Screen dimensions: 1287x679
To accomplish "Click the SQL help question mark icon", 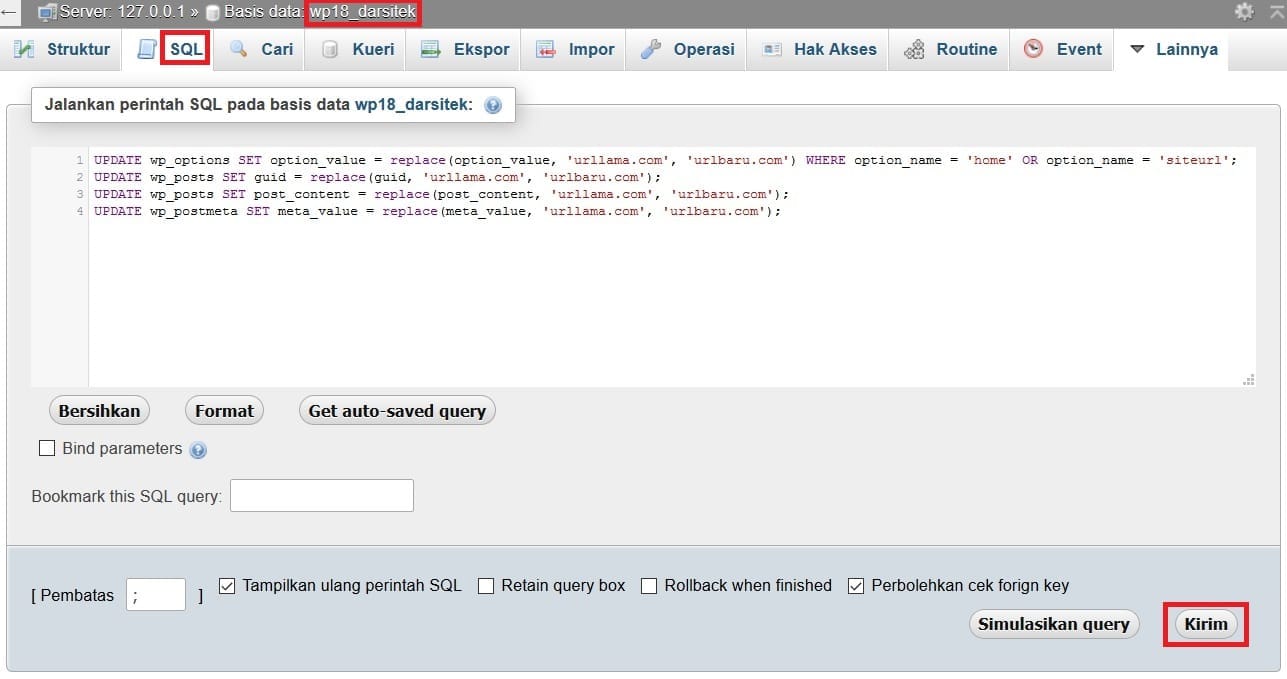I will pos(493,104).
